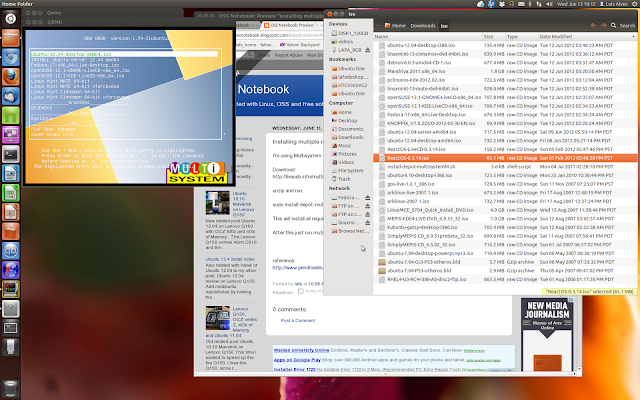
Task: Launch Chromium from the launcher
Action: tap(11, 58)
